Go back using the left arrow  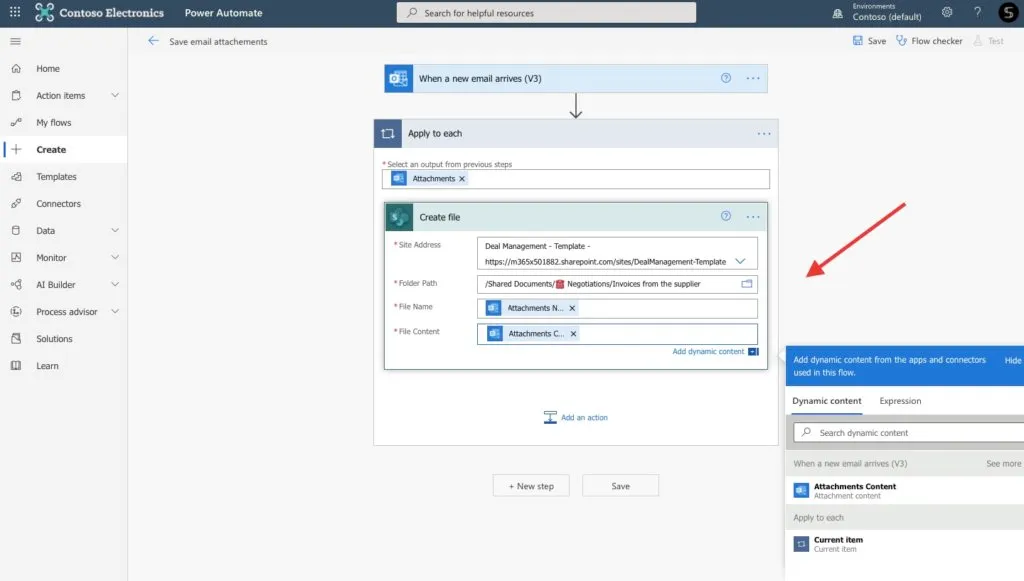point(153,40)
